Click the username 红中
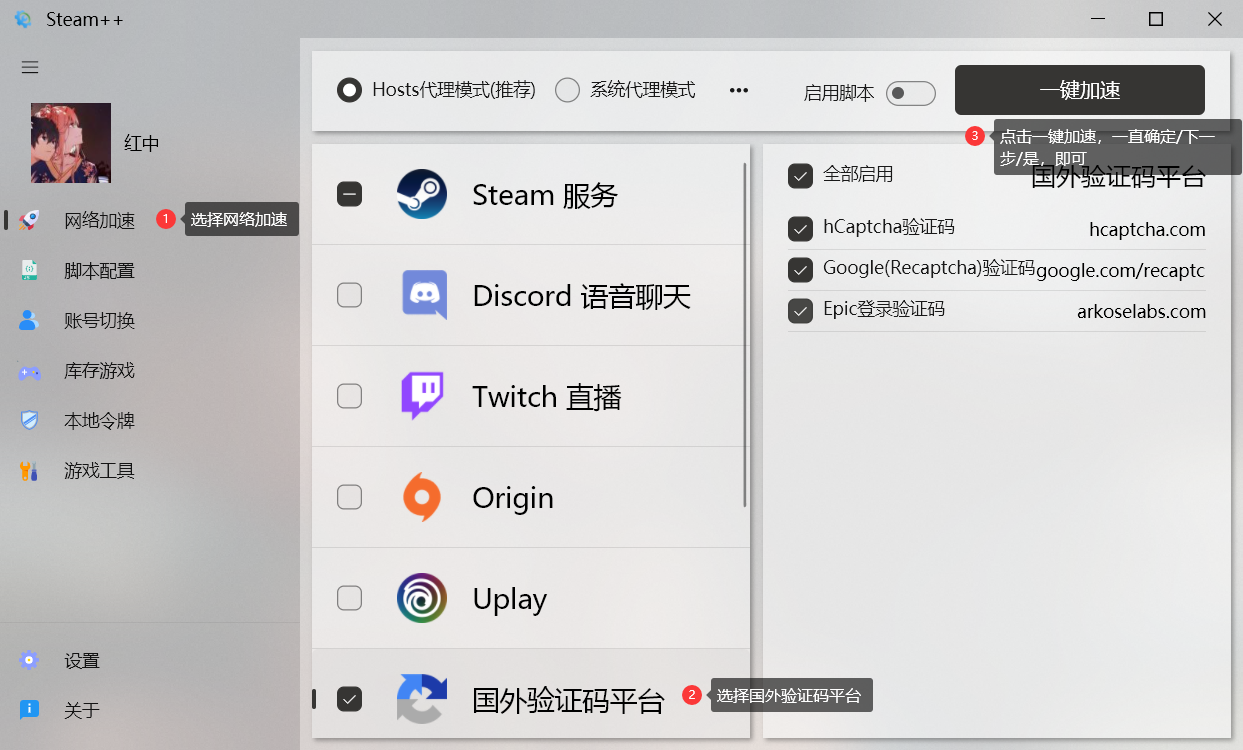 142,143
